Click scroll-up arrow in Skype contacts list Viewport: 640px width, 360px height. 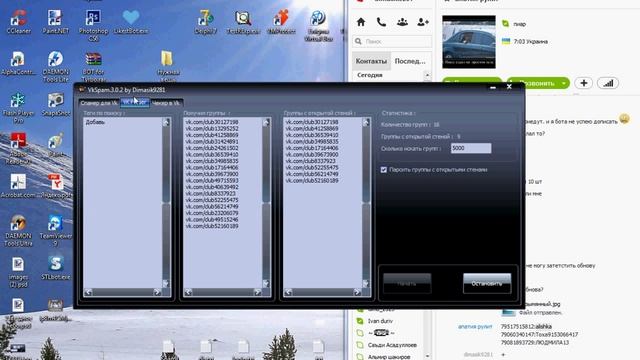click(x=427, y=75)
